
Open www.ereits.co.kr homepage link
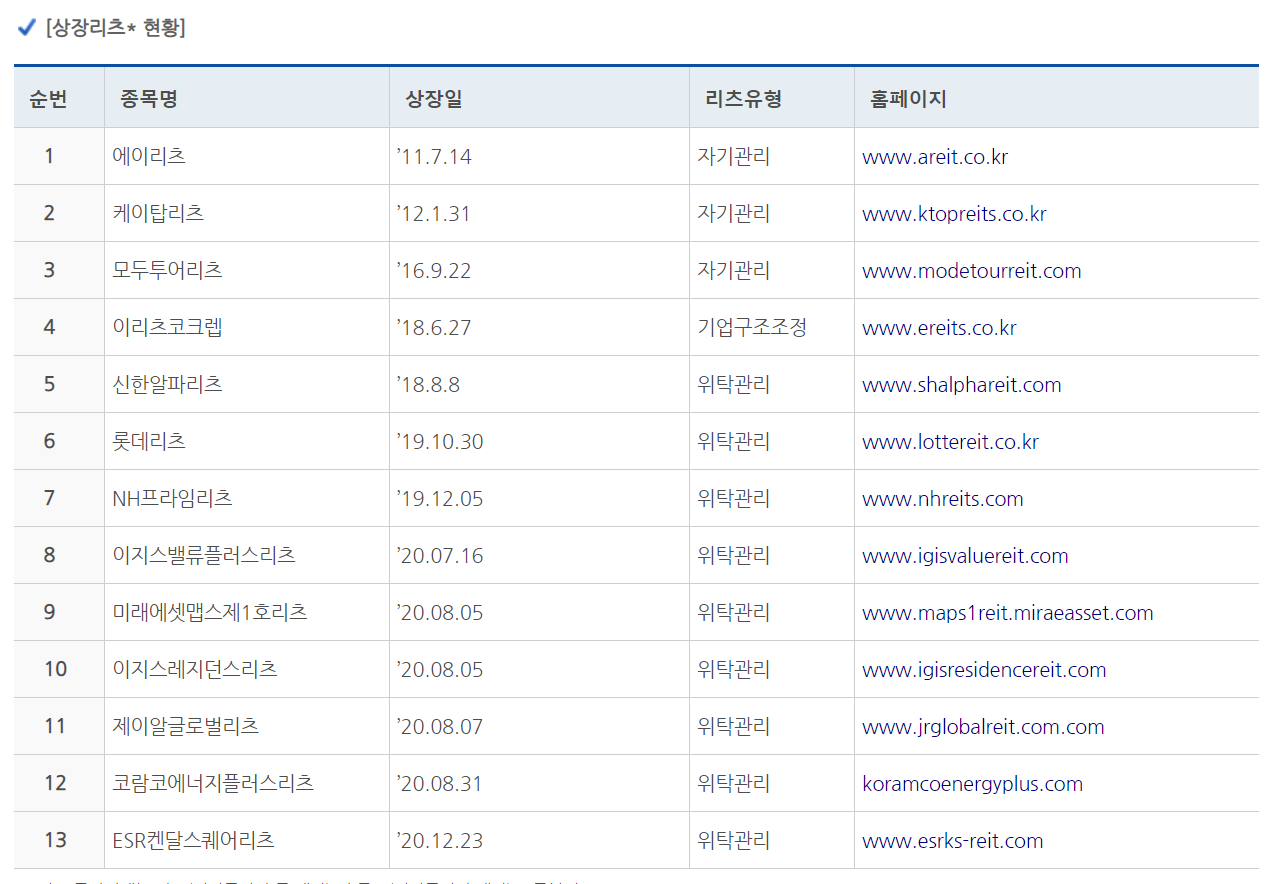point(939,328)
